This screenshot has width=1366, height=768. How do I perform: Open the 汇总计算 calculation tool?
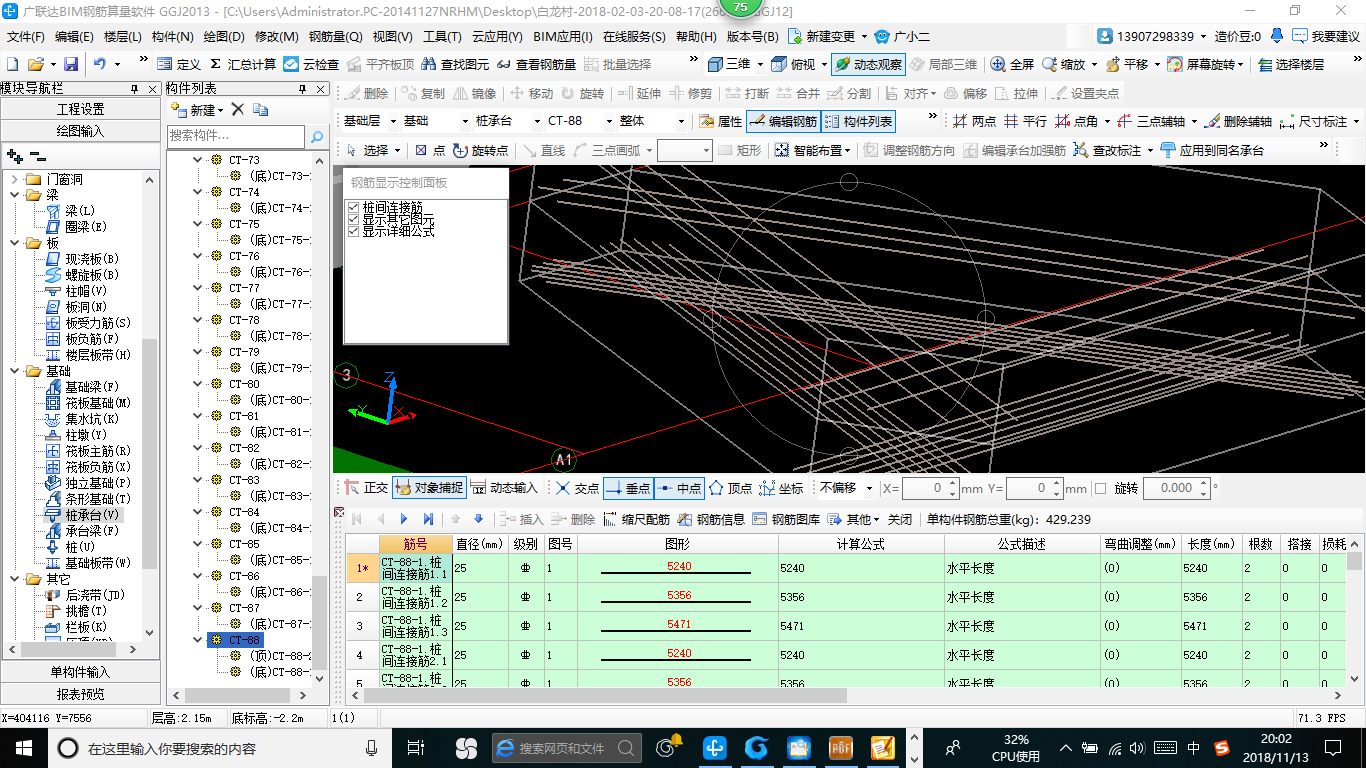click(242, 64)
